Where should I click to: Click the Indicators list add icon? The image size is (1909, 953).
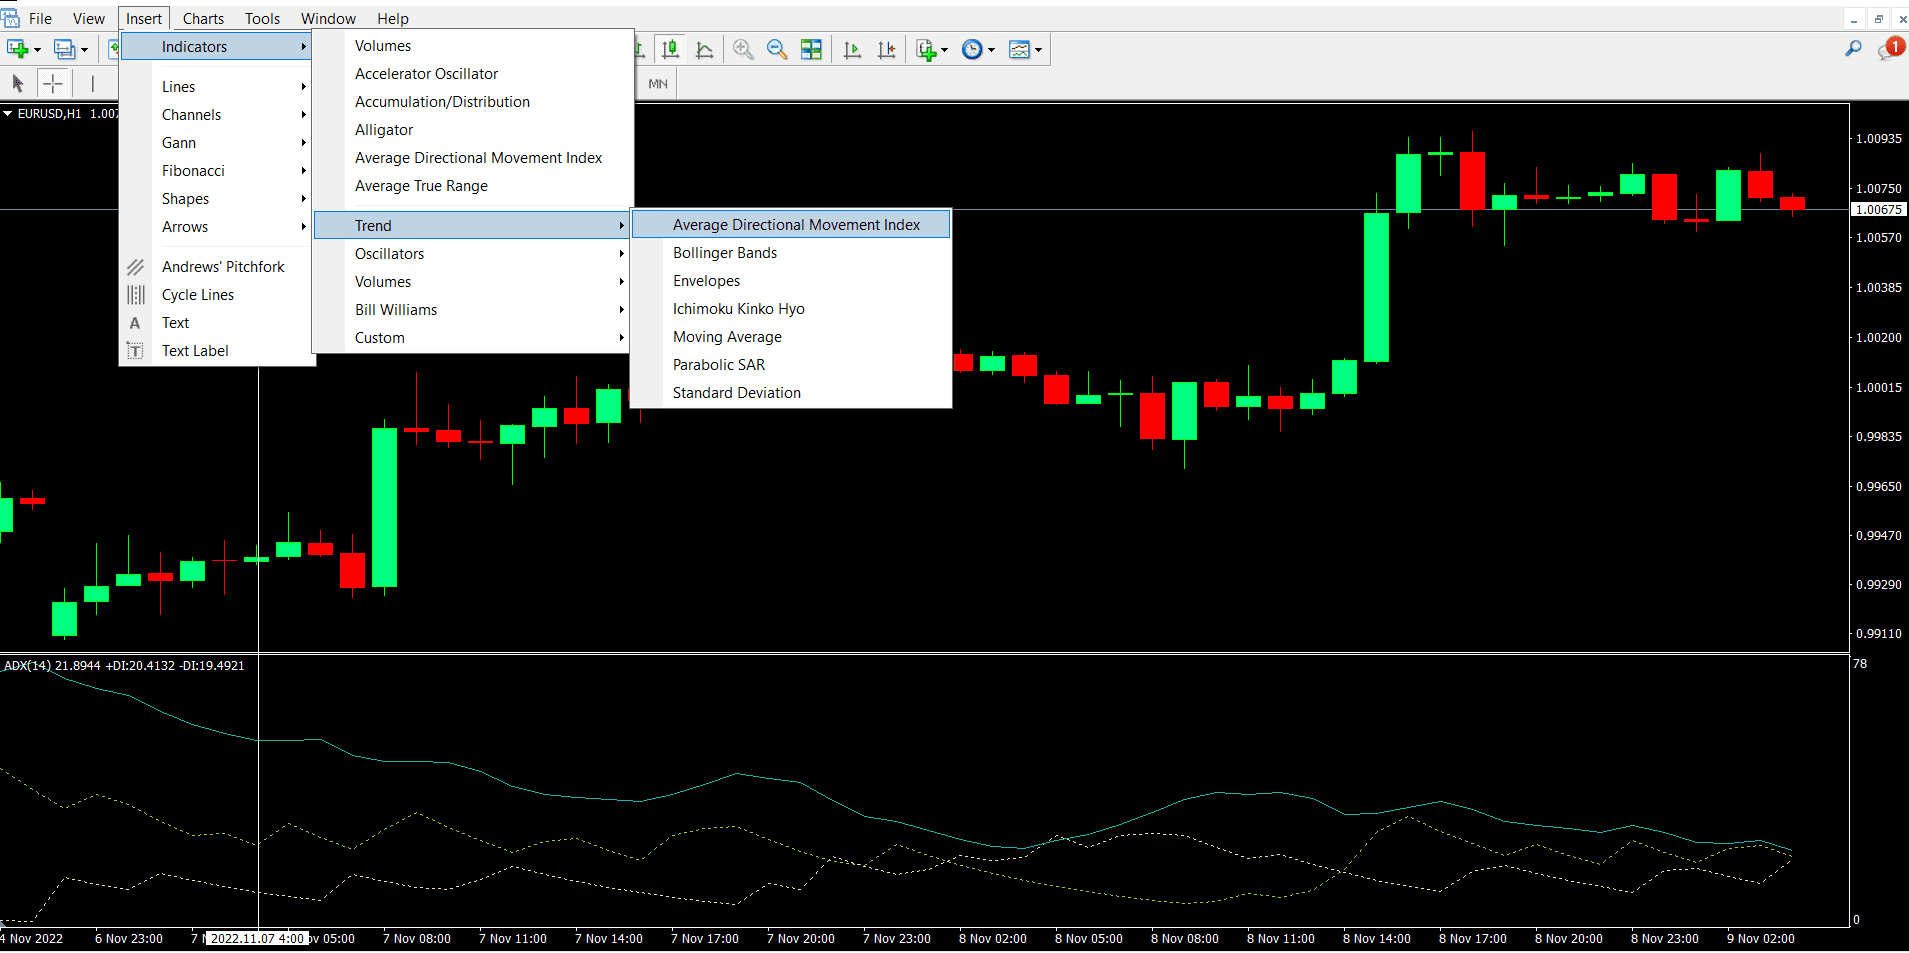click(926, 49)
